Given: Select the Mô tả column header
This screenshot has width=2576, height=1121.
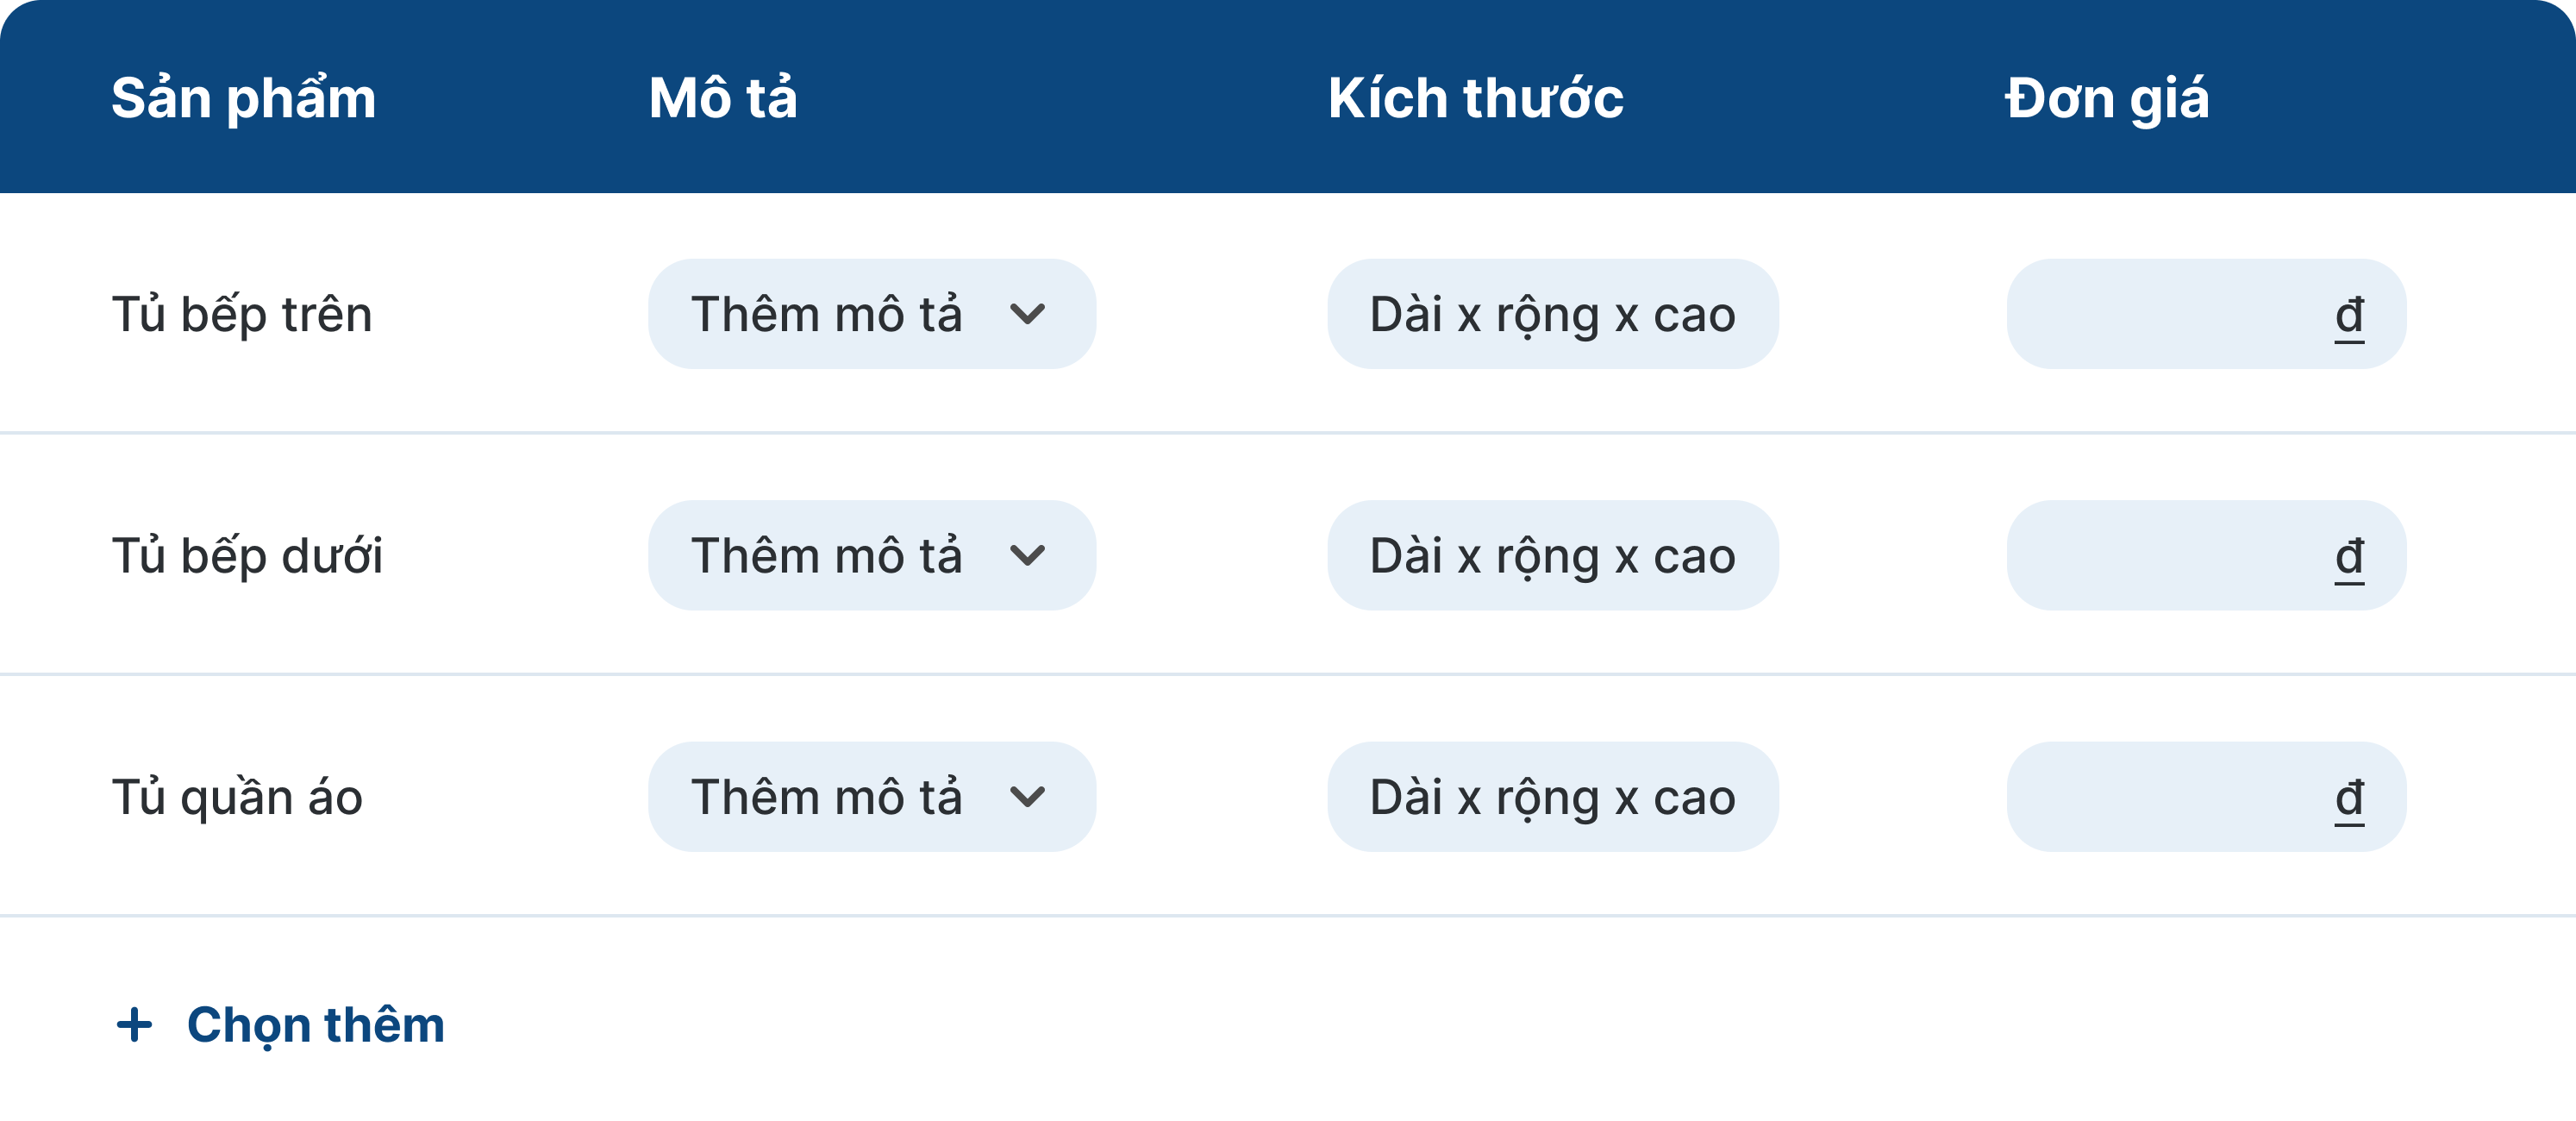Looking at the screenshot, I should tap(722, 98).
